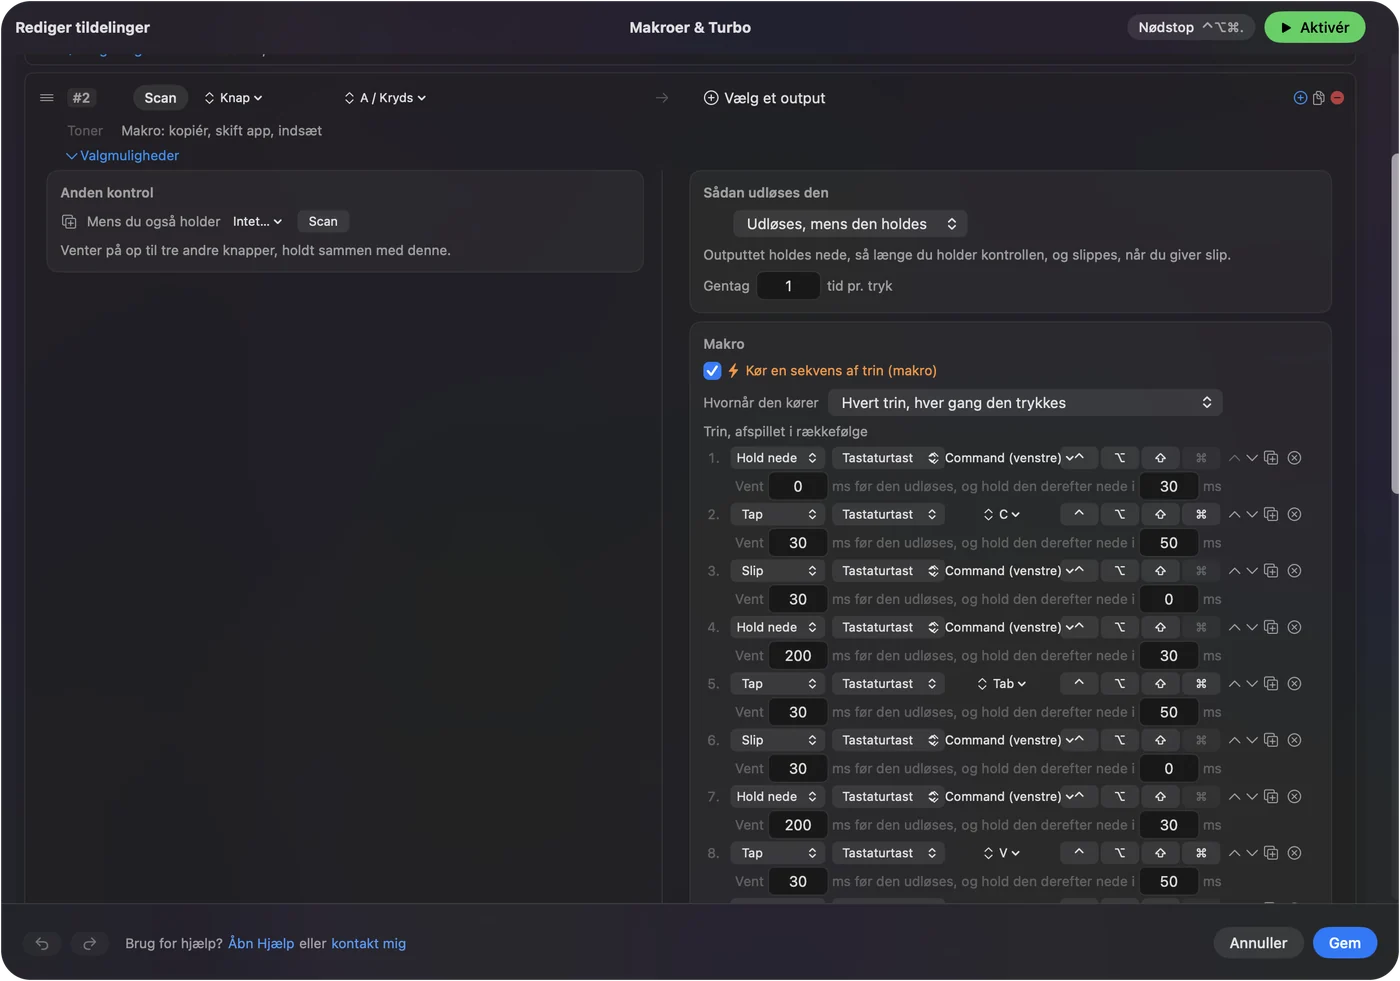Add a new assignment with the blue plus icon

click(1300, 98)
